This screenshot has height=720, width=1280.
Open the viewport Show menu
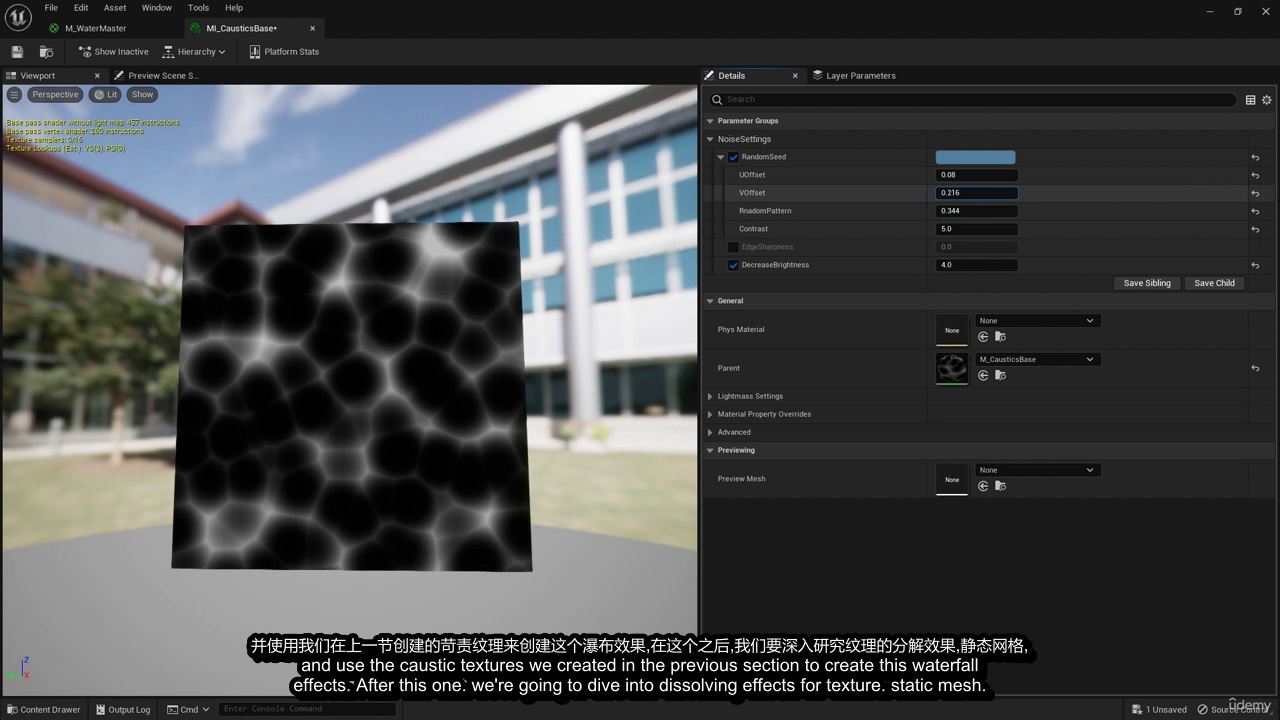(x=142, y=95)
